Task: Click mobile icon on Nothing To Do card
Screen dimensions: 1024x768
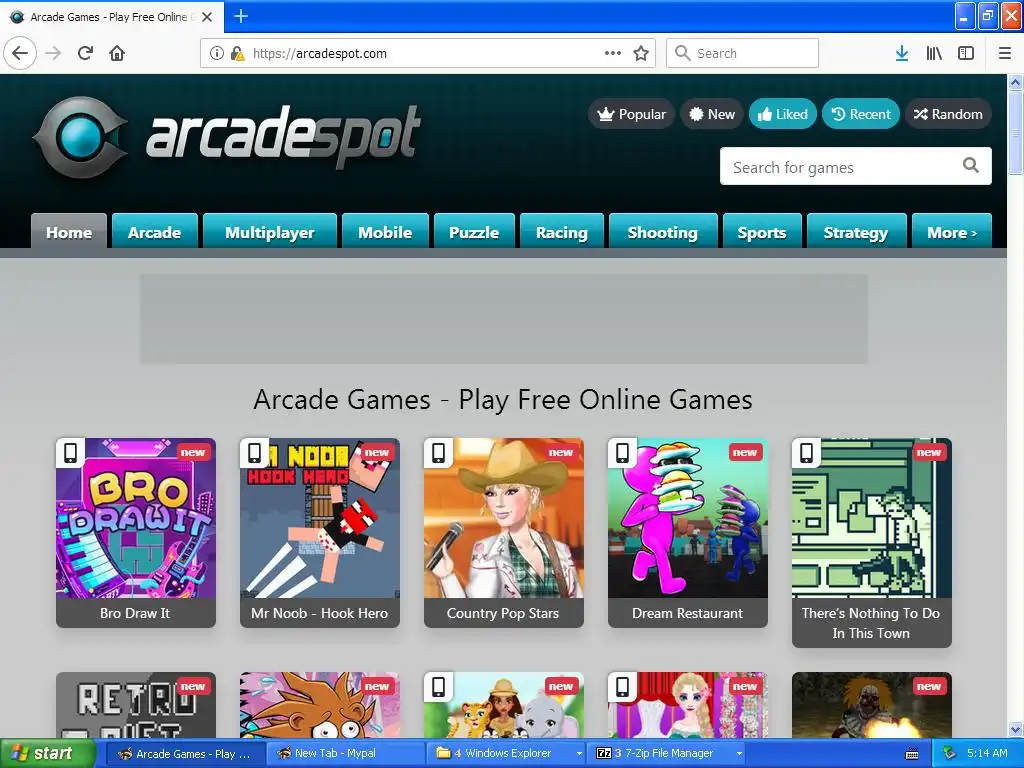Action: [x=807, y=452]
